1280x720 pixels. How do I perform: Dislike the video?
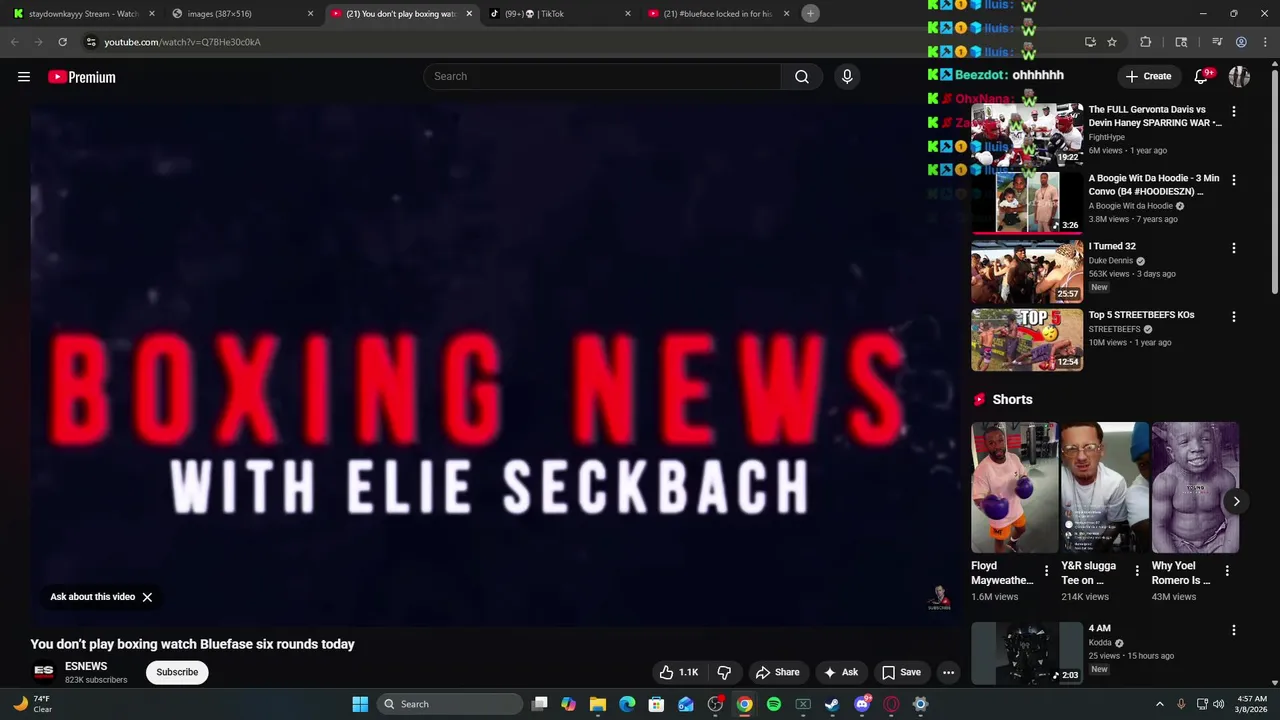[x=724, y=672]
